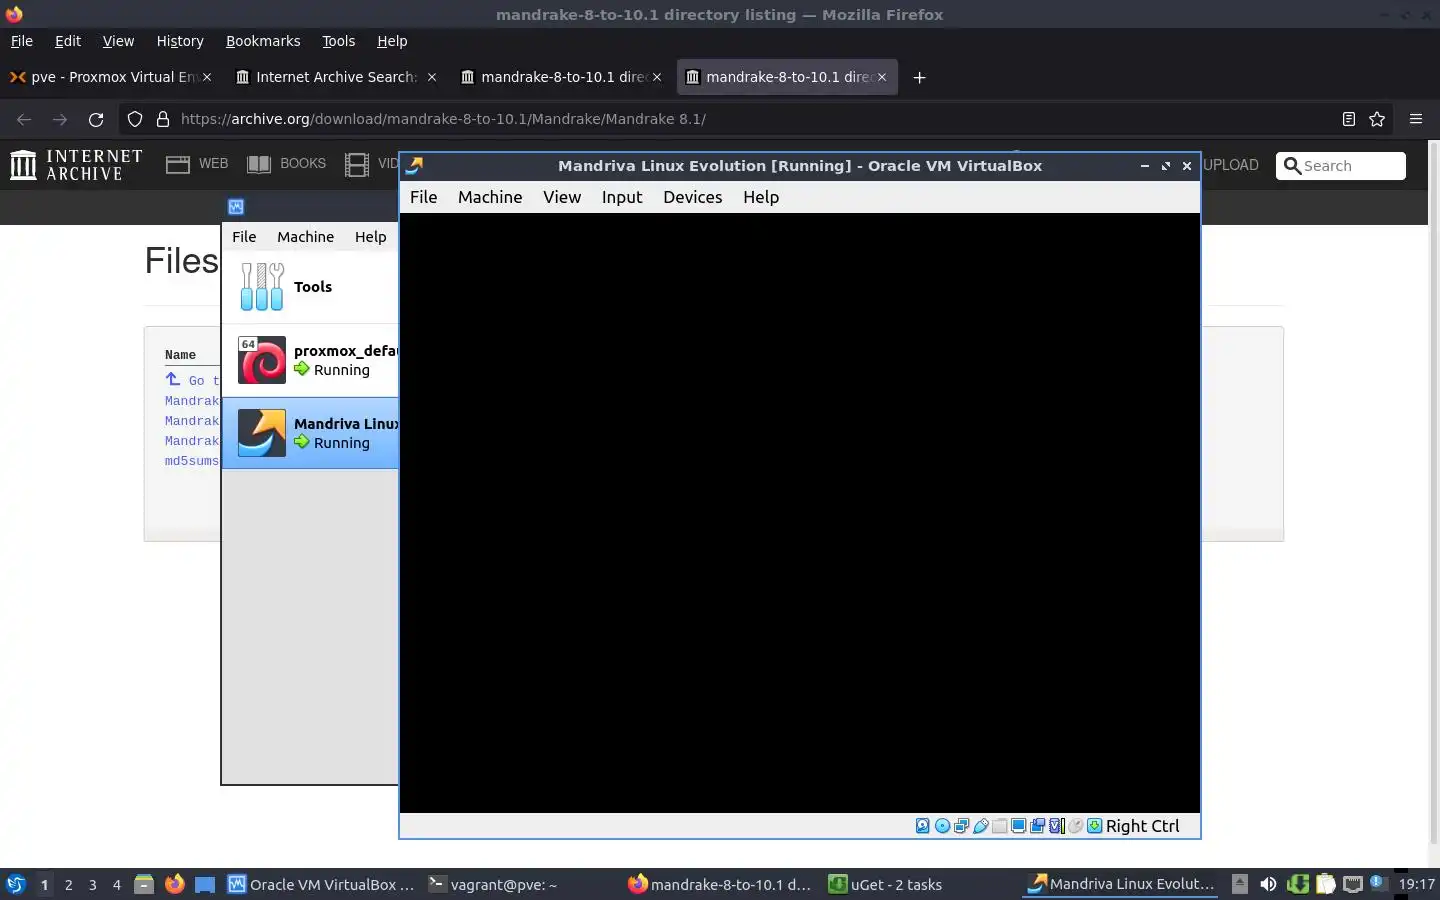1440x900 pixels.
Task: Click the md5sums file link
Action: [192, 461]
